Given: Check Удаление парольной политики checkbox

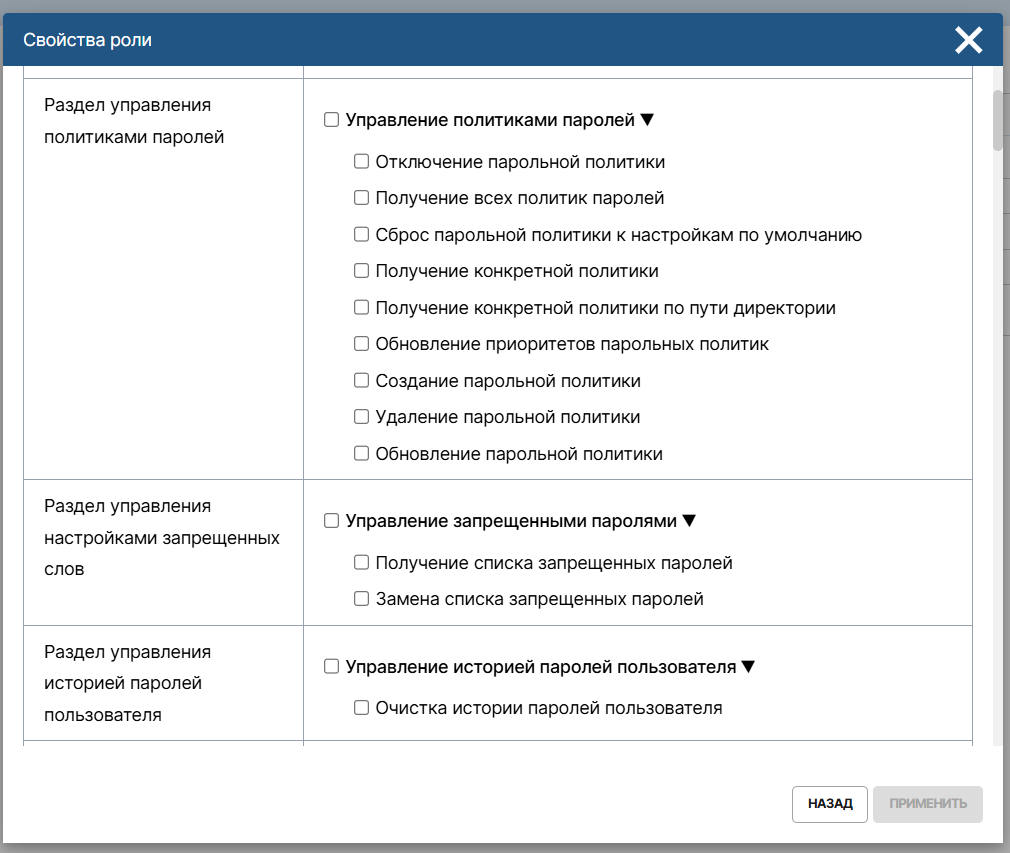Looking at the screenshot, I should click(x=362, y=417).
